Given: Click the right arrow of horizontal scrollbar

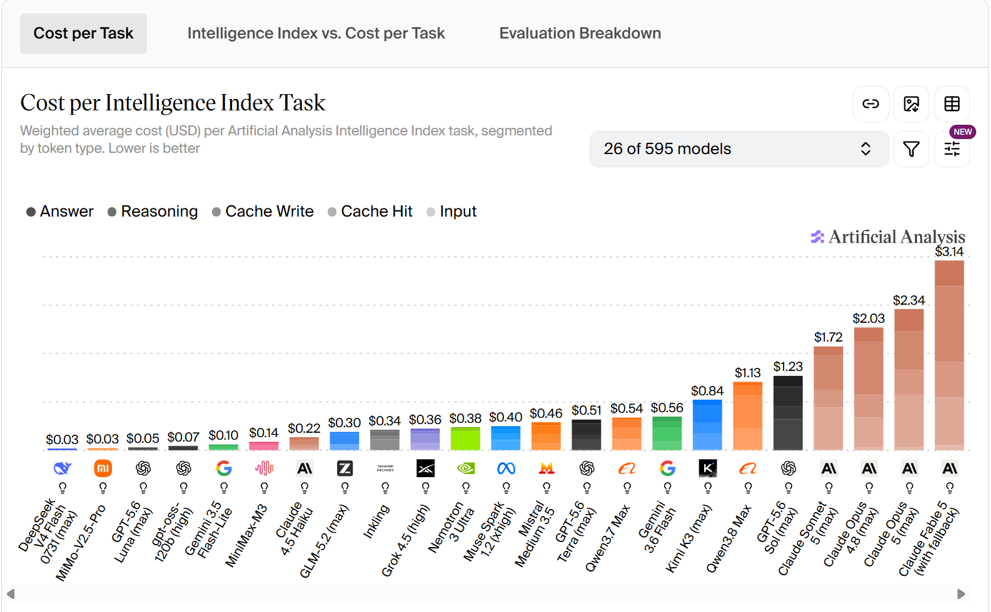Looking at the screenshot, I should tap(961, 594).
